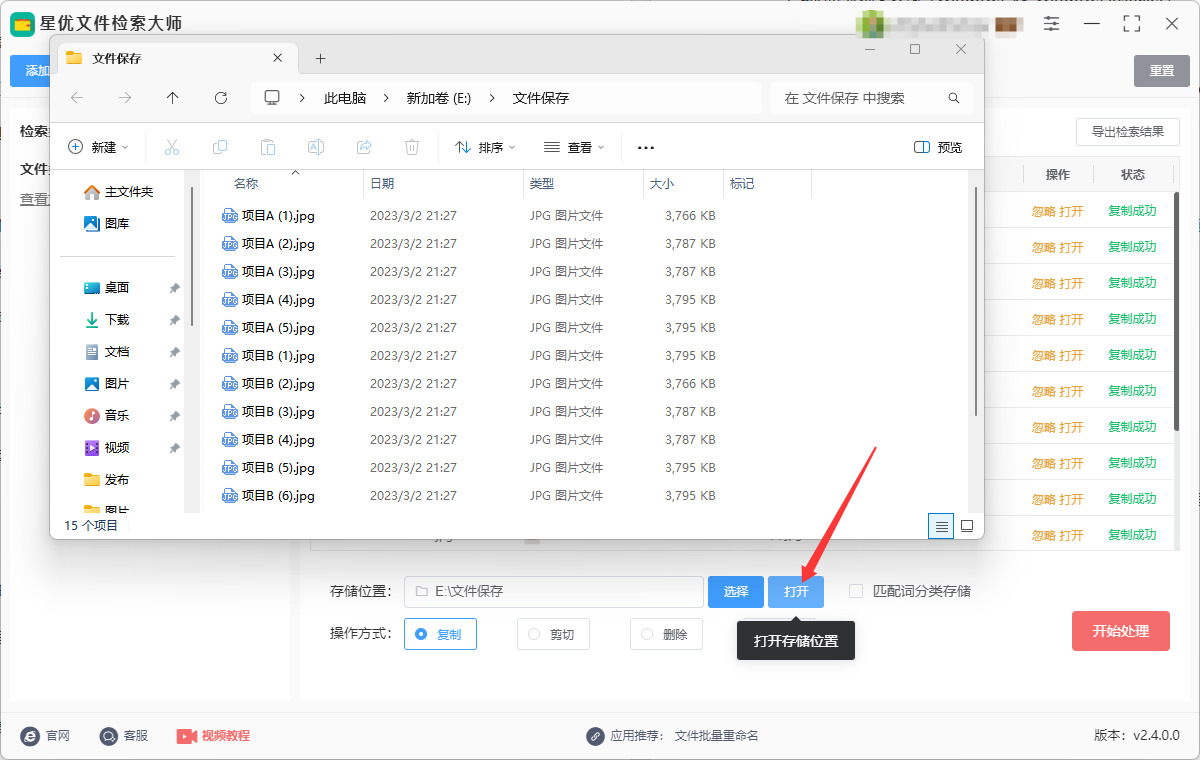Open 桌面 in Explorer sidebar

(117, 288)
